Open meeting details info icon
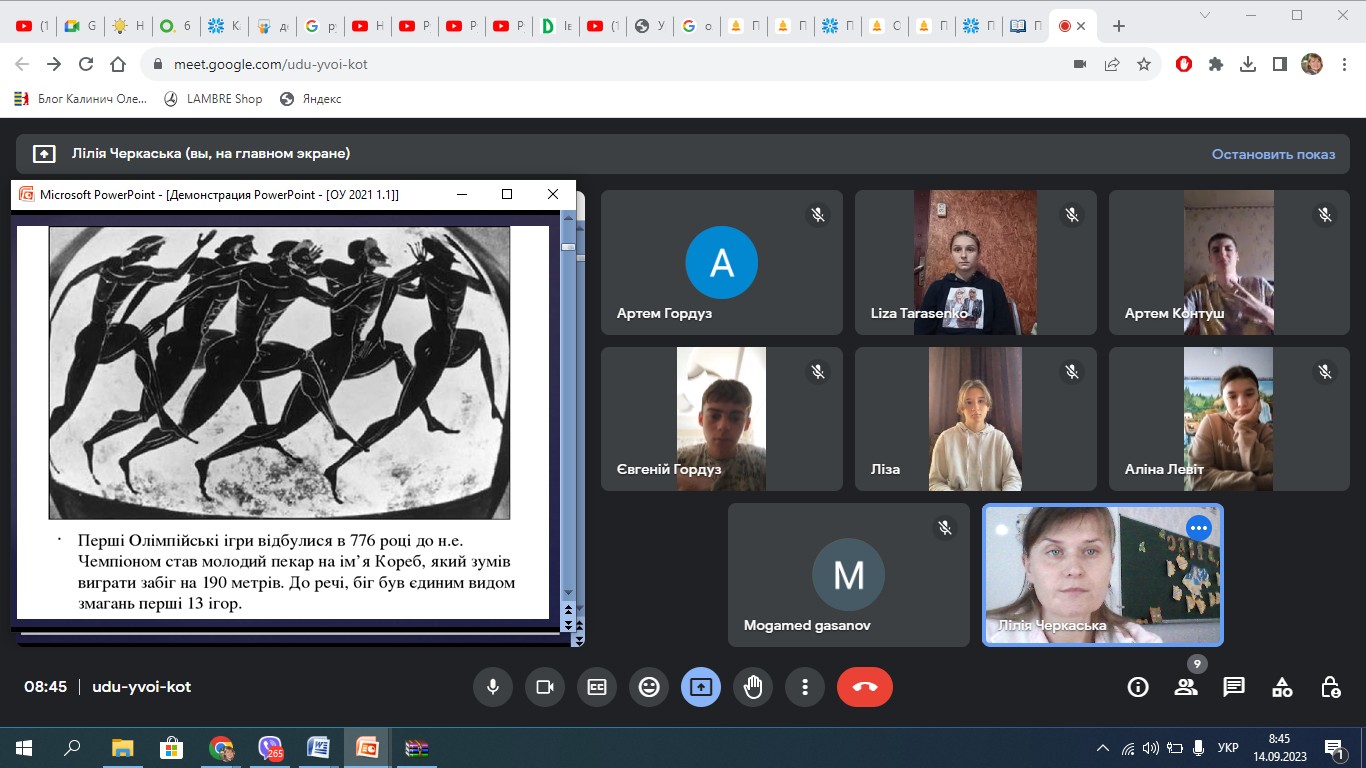 click(x=1138, y=687)
